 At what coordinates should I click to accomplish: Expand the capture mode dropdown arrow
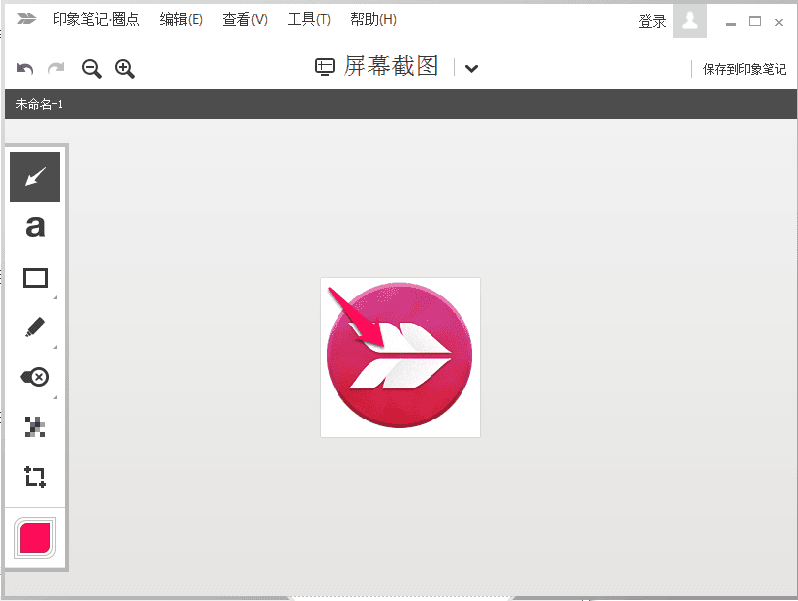pos(472,68)
